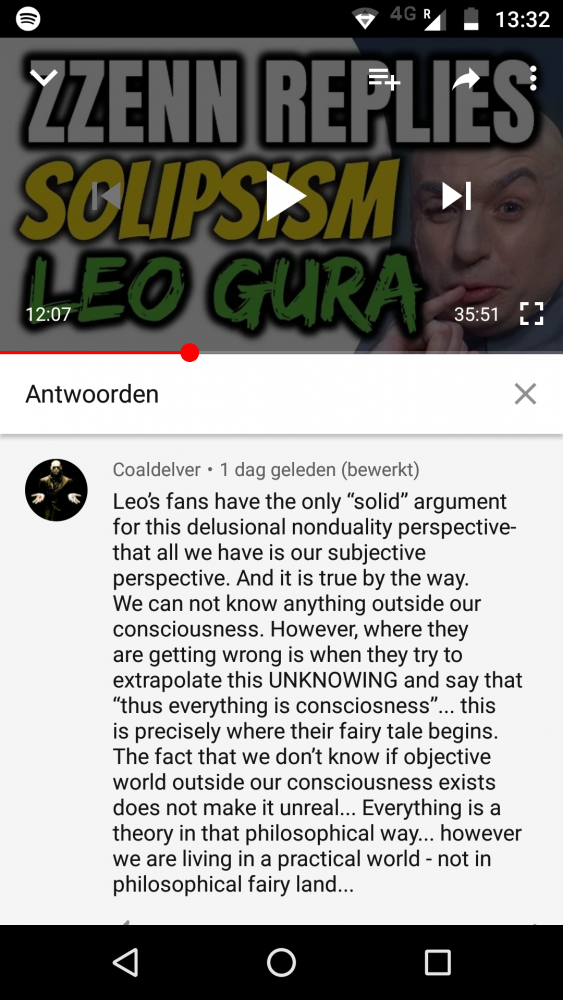
Task: Open Coaldelver's profile avatar
Action: pos(56,490)
